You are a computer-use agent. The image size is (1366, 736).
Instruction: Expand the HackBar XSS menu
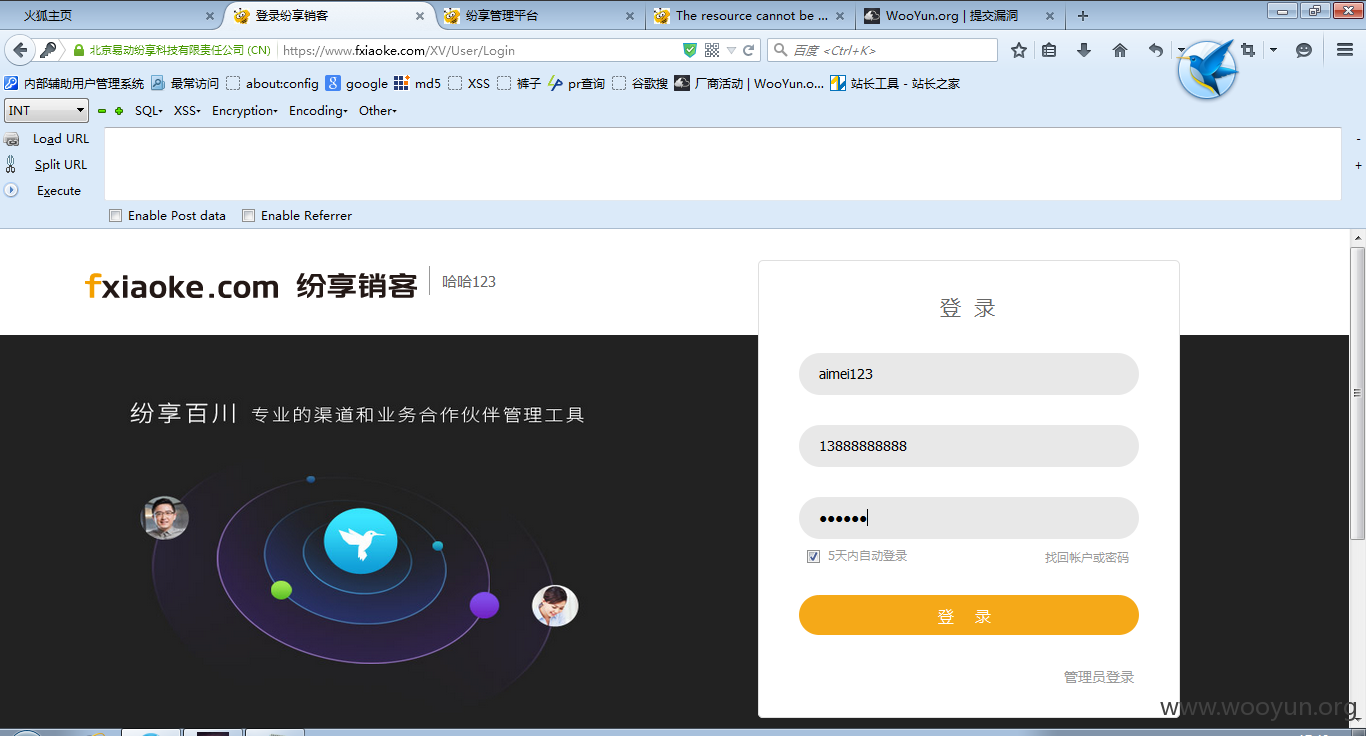(187, 111)
